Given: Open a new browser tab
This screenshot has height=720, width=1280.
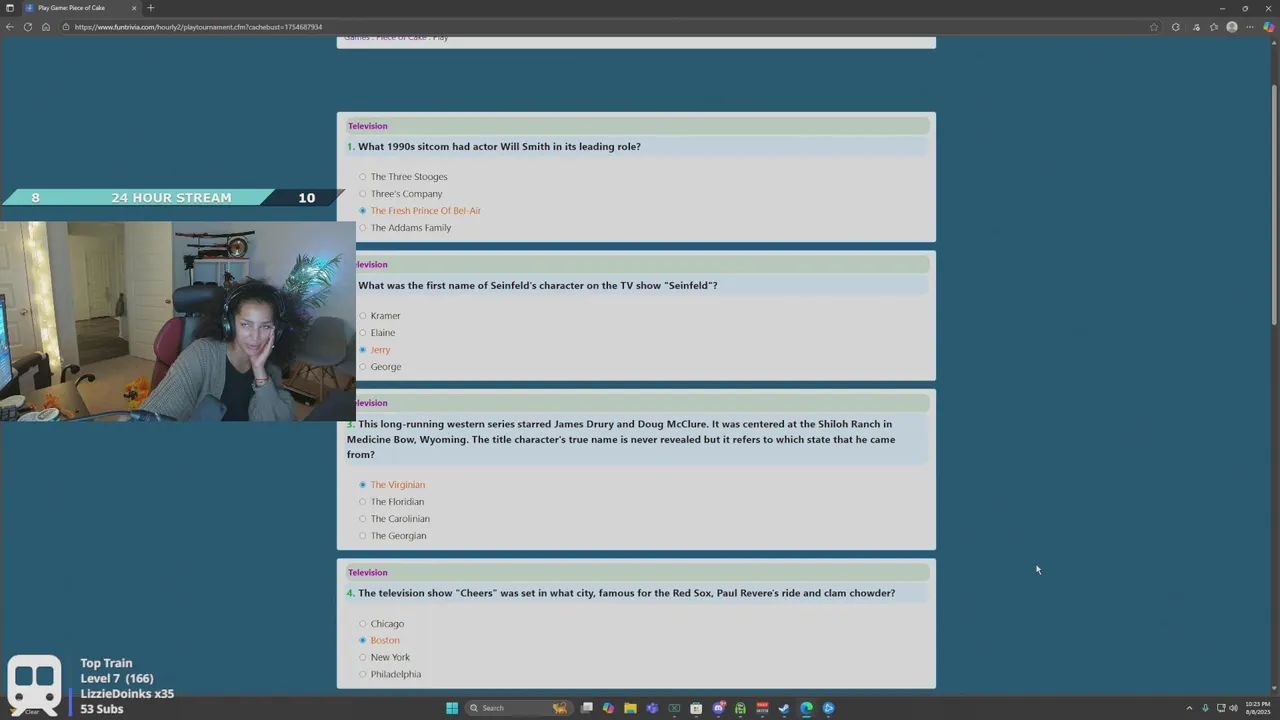Looking at the screenshot, I should point(151,8).
